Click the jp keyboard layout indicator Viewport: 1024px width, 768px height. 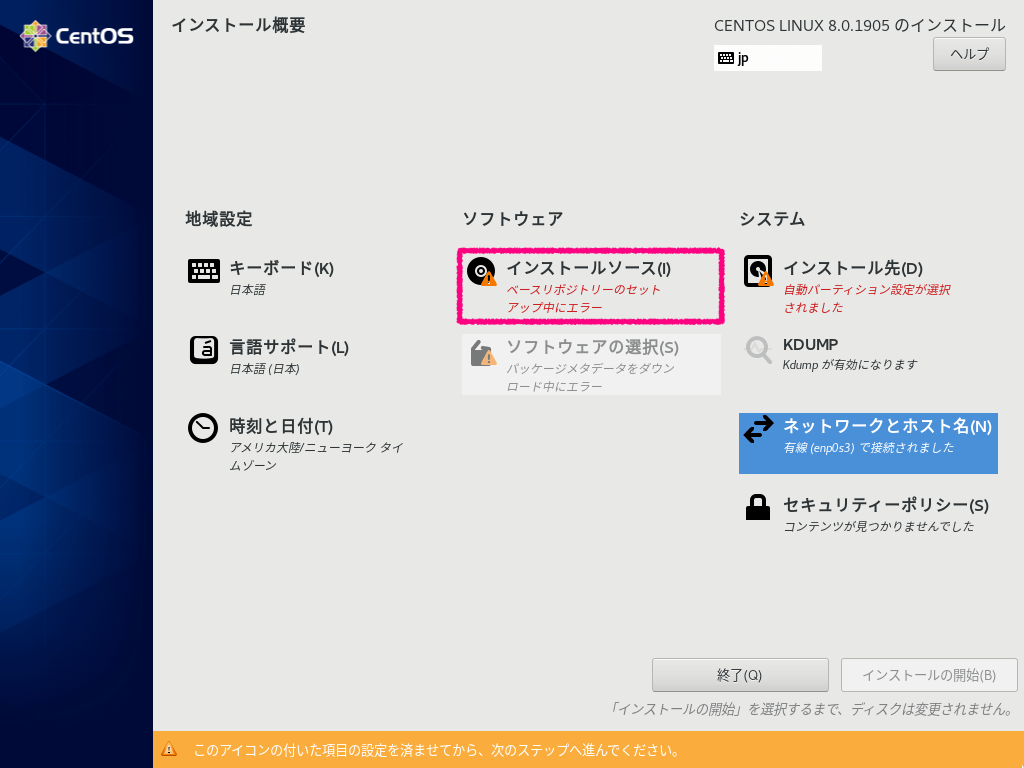(767, 58)
